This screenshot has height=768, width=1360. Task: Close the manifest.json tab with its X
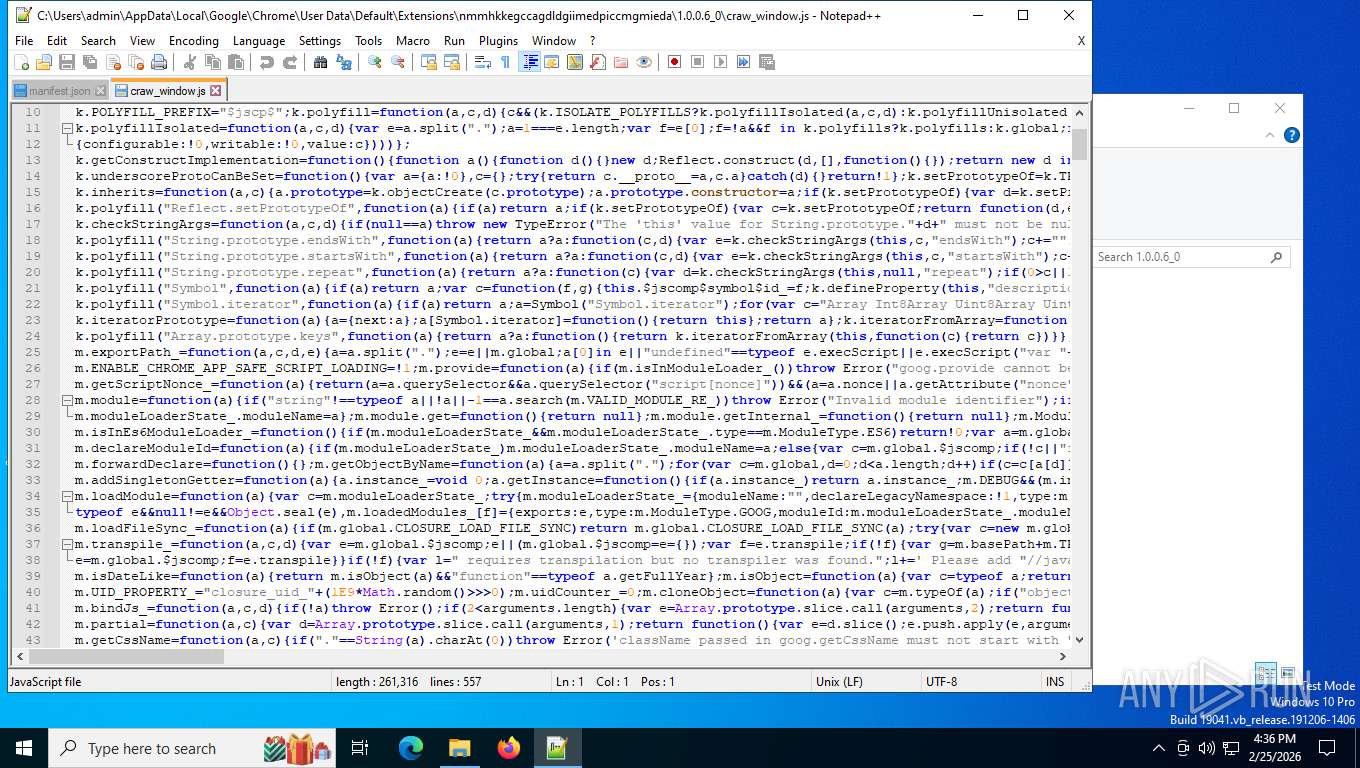(x=99, y=91)
